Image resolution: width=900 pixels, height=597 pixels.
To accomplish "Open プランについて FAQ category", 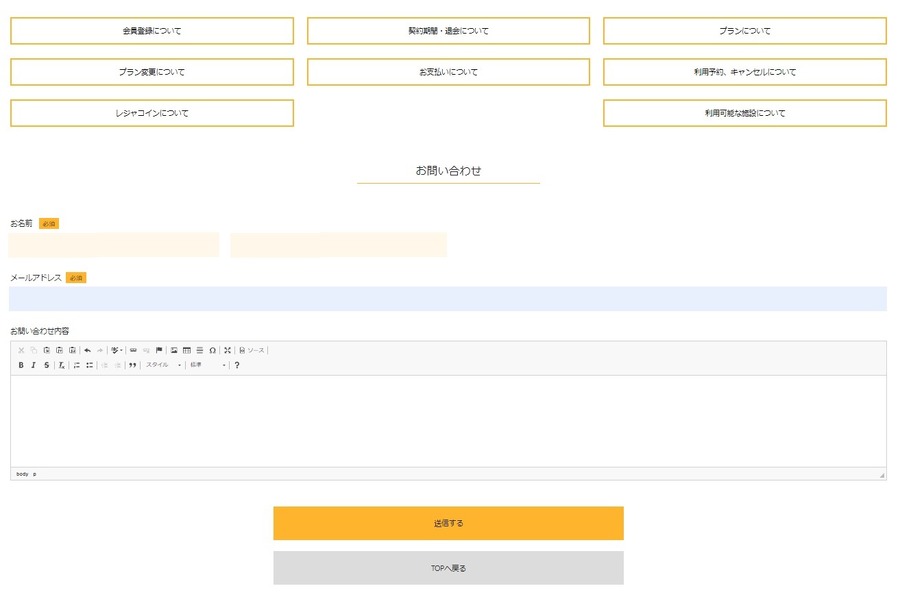I will click(x=745, y=31).
